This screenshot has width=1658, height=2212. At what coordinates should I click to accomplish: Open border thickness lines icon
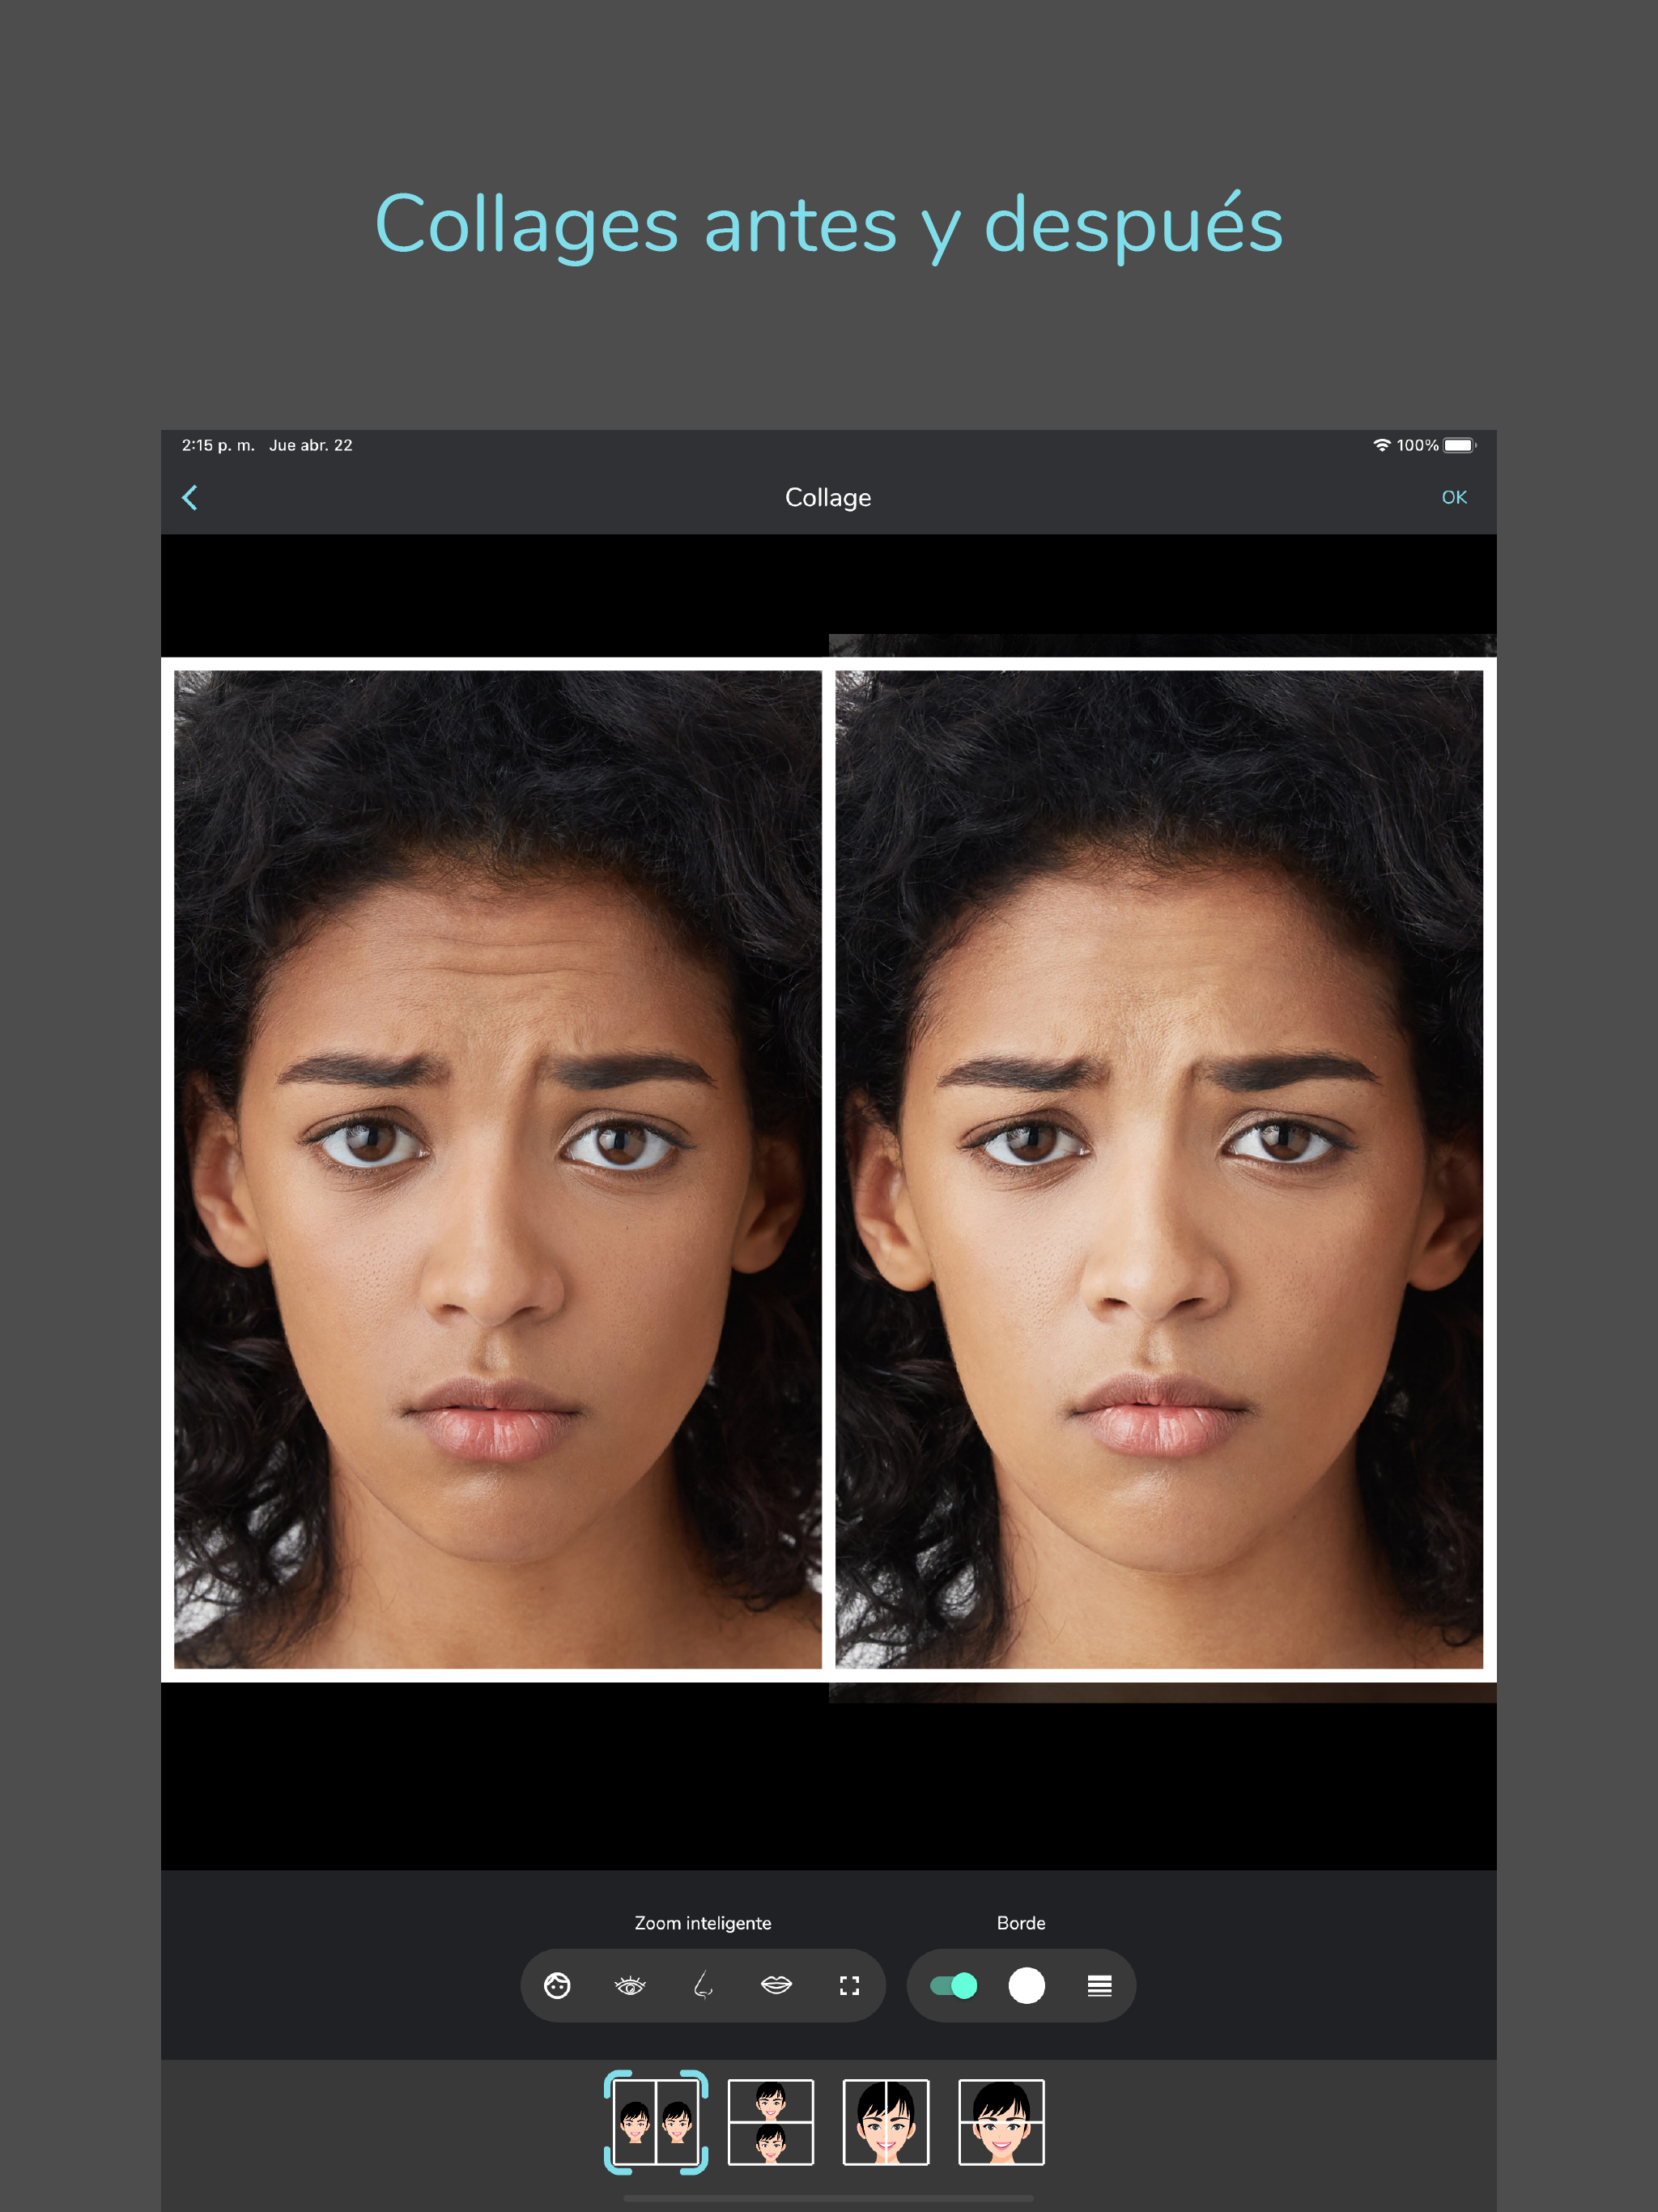click(x=1099, y=1985)
